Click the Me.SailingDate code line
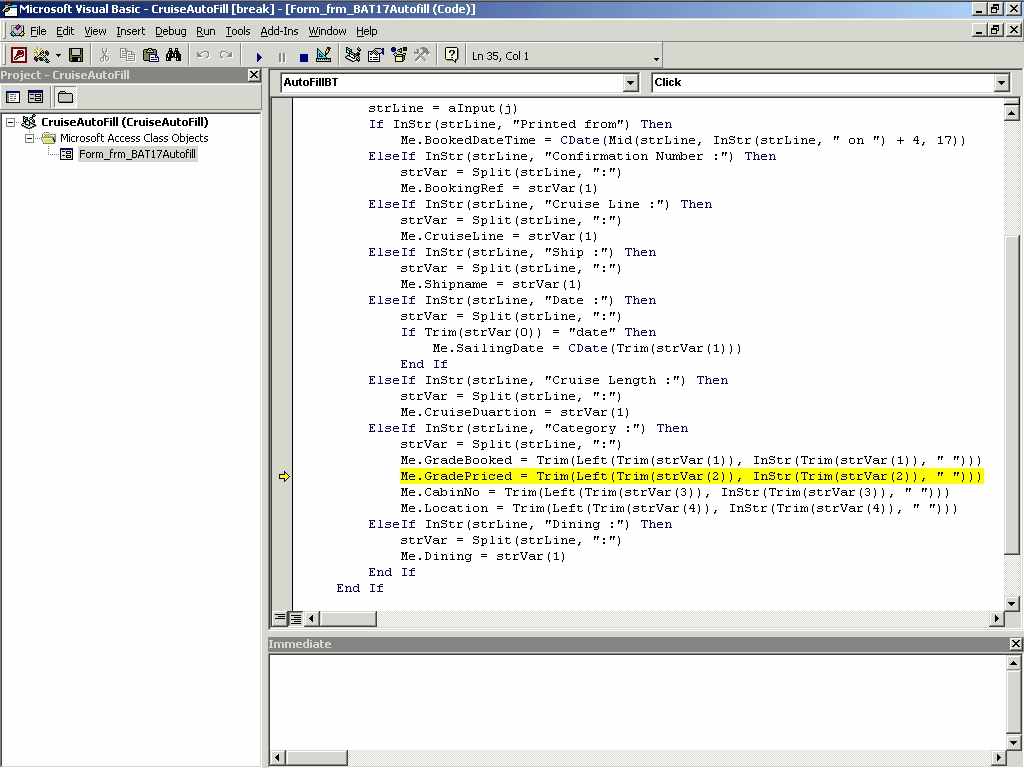Image resolution: width=1024 pixels, height=768 pixels. pos(586,348)
